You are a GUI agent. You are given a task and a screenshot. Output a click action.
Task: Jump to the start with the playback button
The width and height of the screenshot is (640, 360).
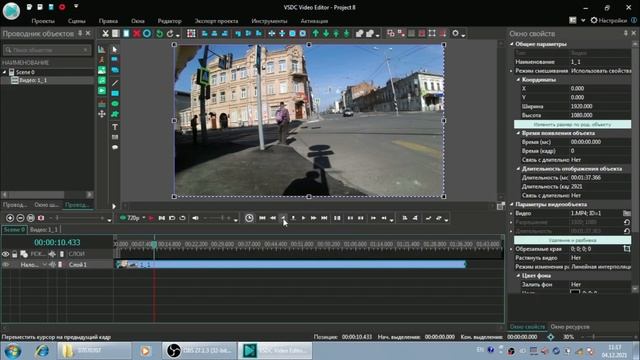coord(262,218)
